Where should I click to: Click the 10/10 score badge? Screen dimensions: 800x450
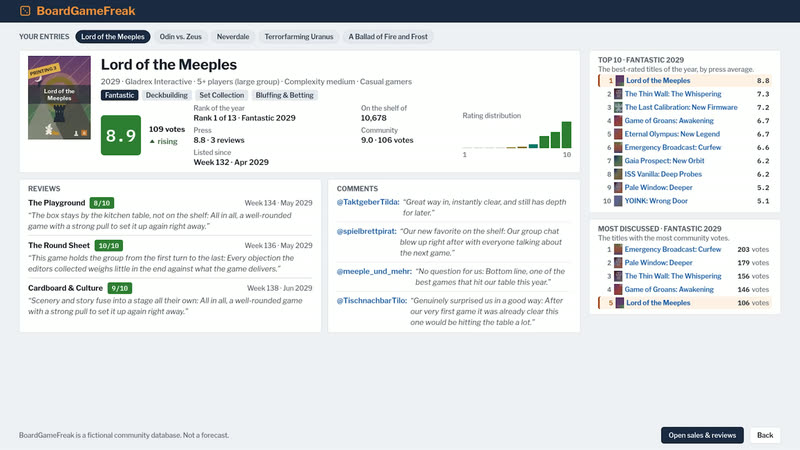pyautogui.click(x=109, y=246)
